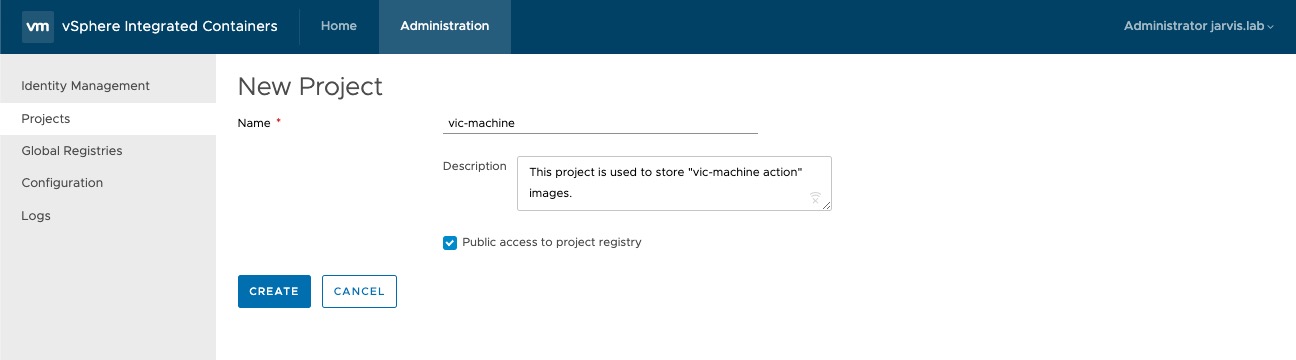Image resolution: width=1296 pixels, height=360 pixels.
Task: Click the Description box resize handle
Action: [x=827, y=206]
